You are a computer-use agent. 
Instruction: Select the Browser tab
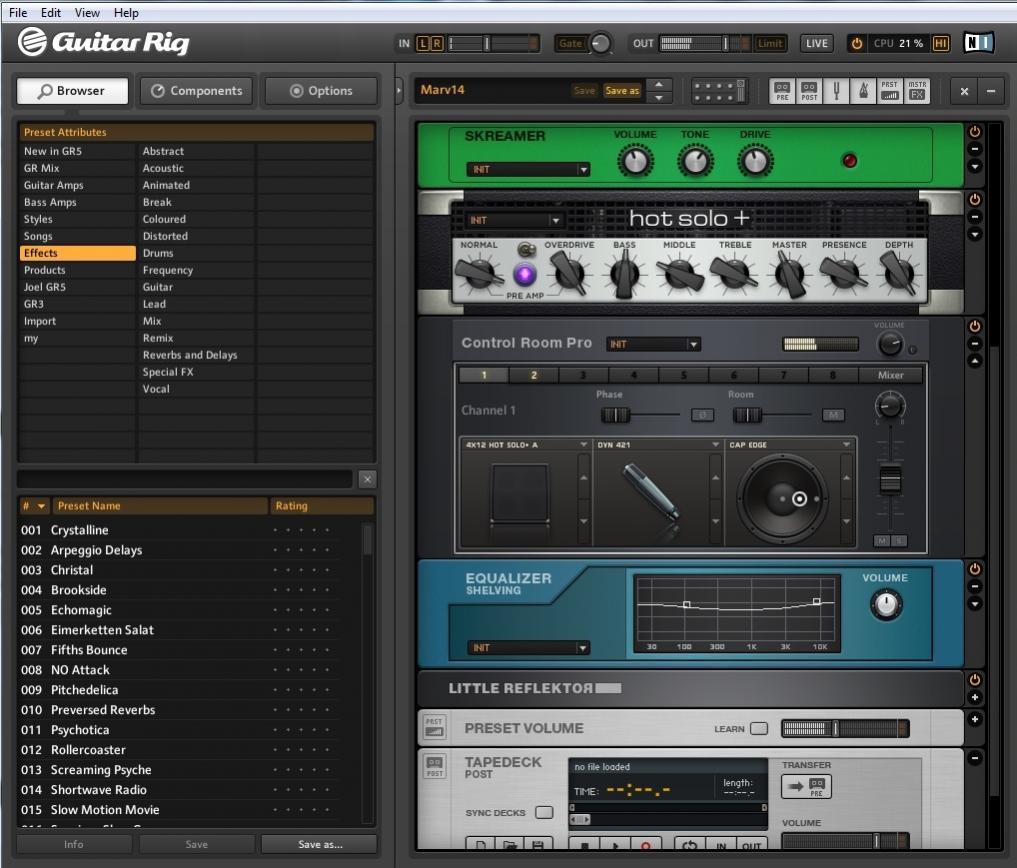(x=72, y=91)
